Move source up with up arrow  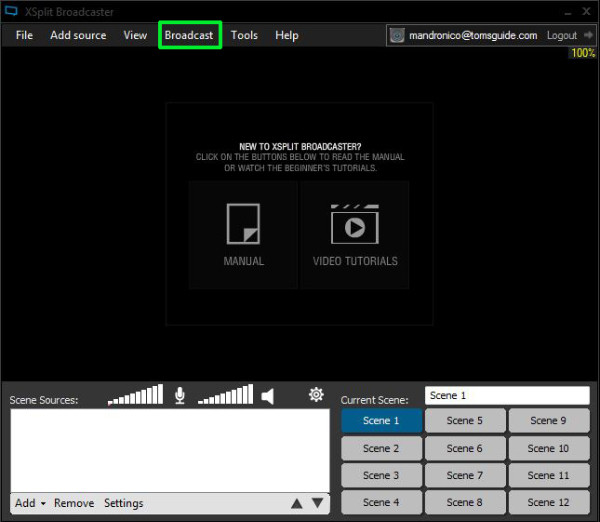click(x=297, y=504)
